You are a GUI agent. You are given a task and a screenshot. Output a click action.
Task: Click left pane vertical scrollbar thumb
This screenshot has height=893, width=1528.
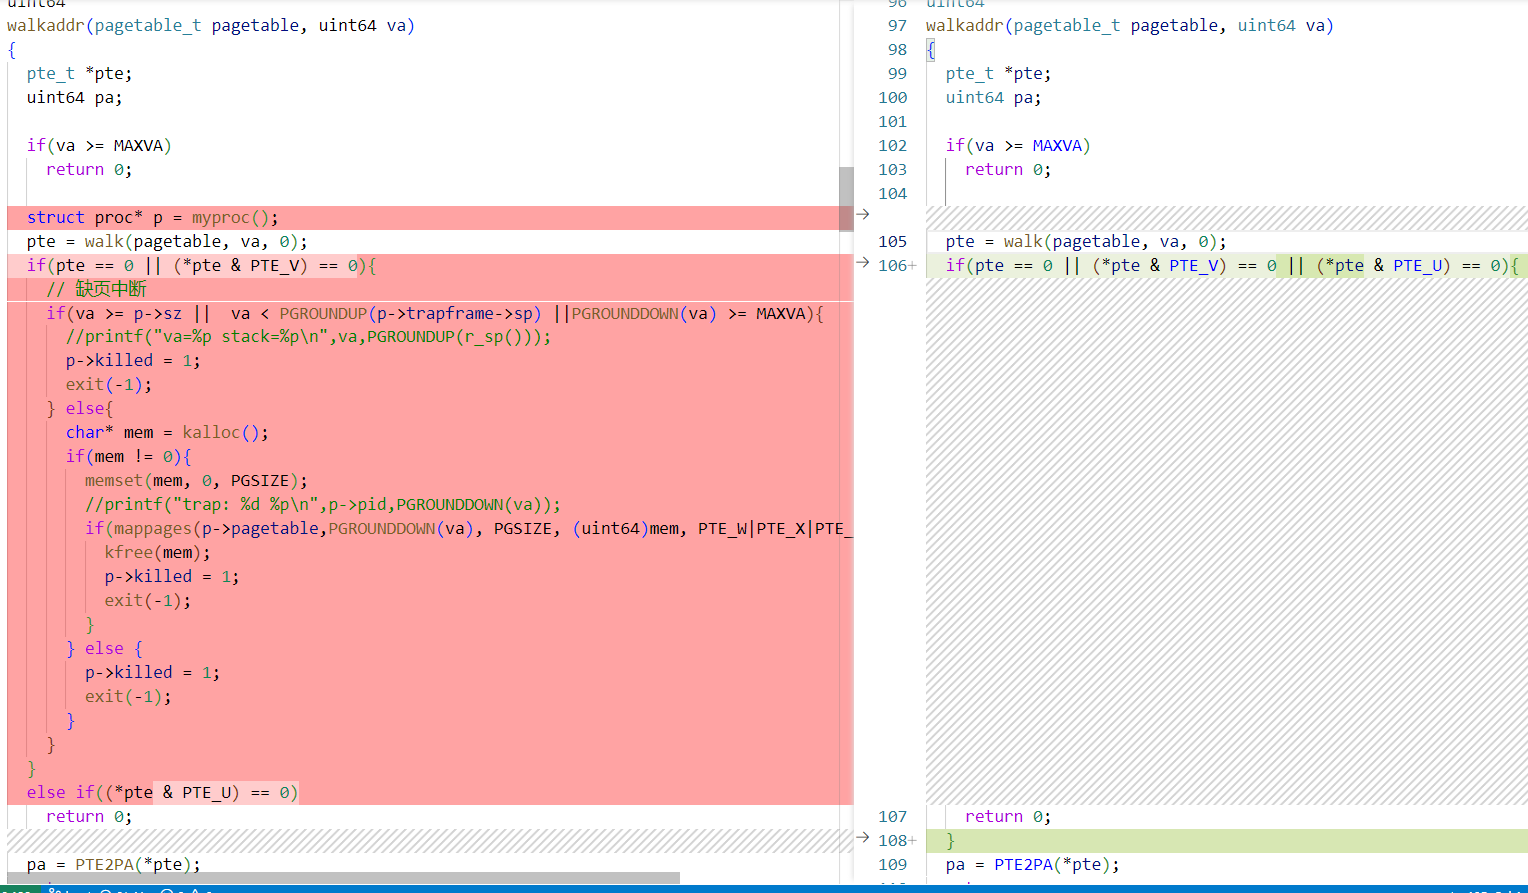pyautogui.click(x=846, y=199)
